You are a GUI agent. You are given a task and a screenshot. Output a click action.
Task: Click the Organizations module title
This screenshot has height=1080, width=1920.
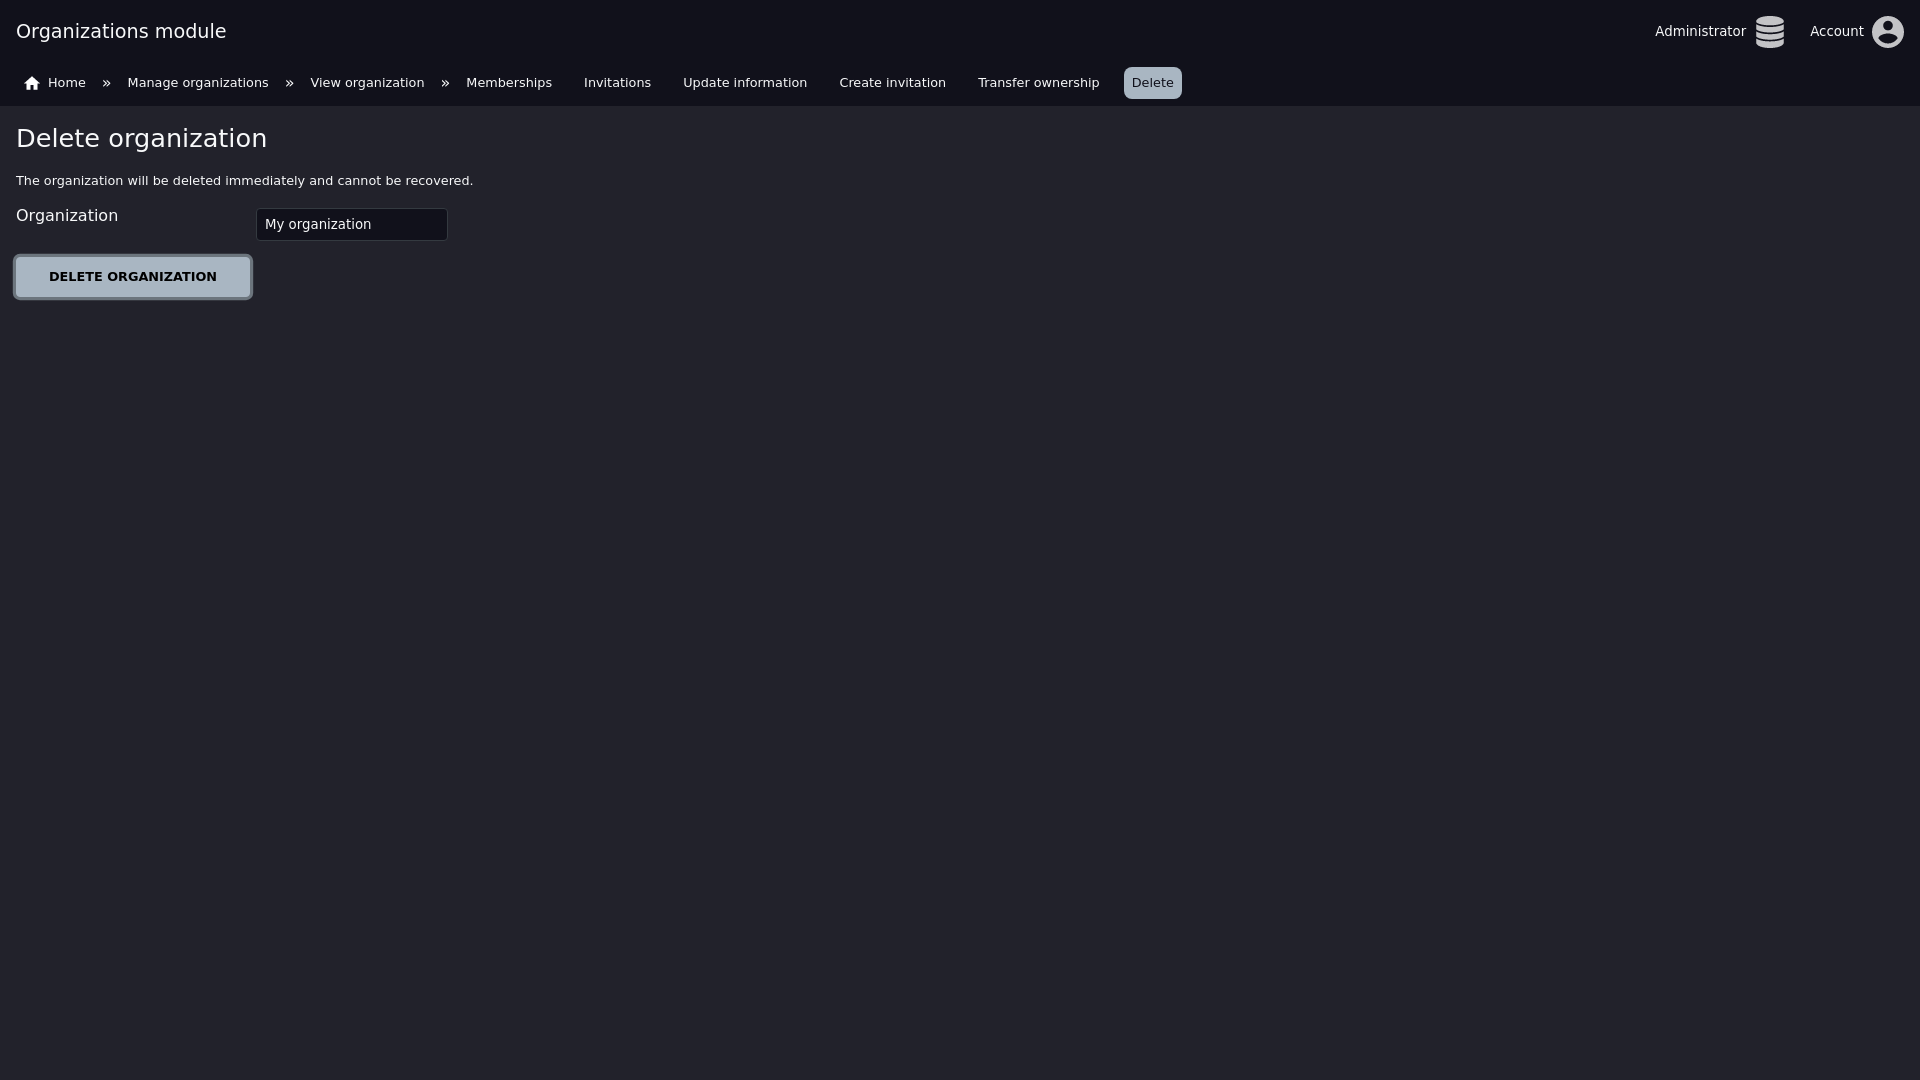click(121, 32)
